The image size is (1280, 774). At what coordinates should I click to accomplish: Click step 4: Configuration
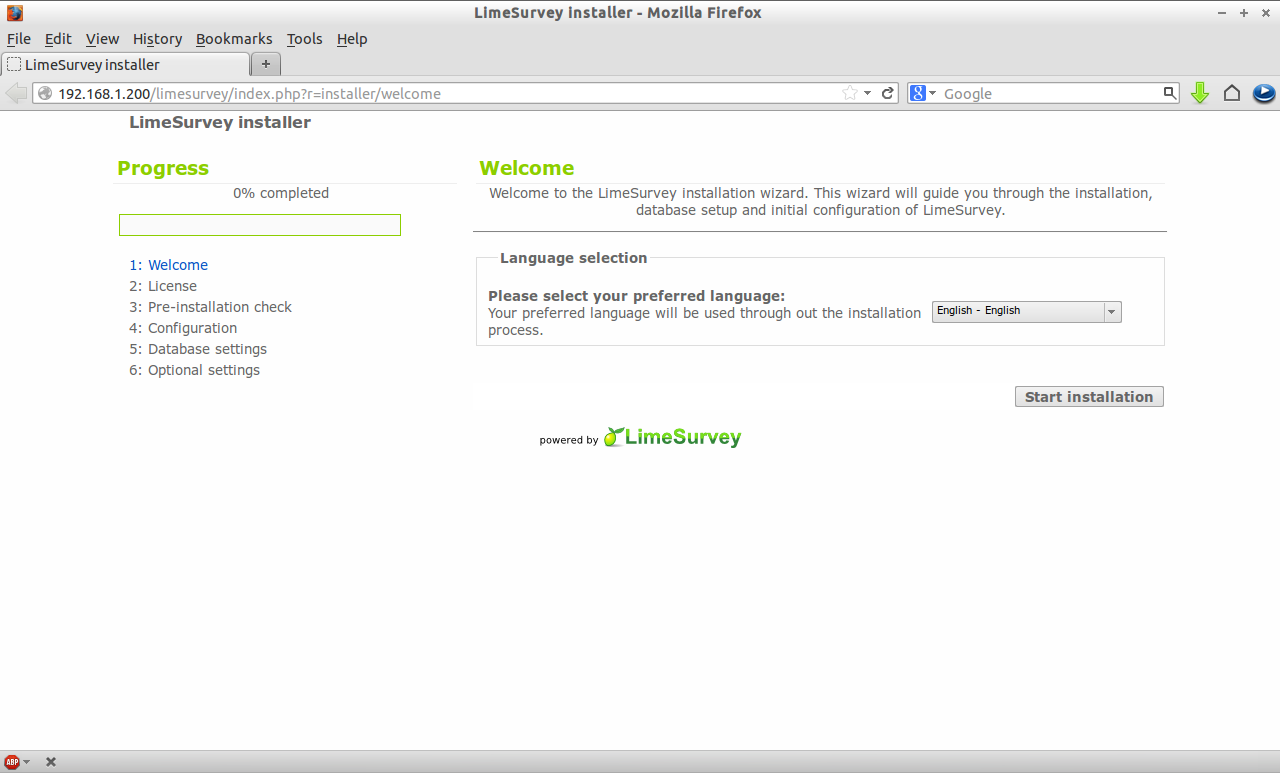(183, 328)
